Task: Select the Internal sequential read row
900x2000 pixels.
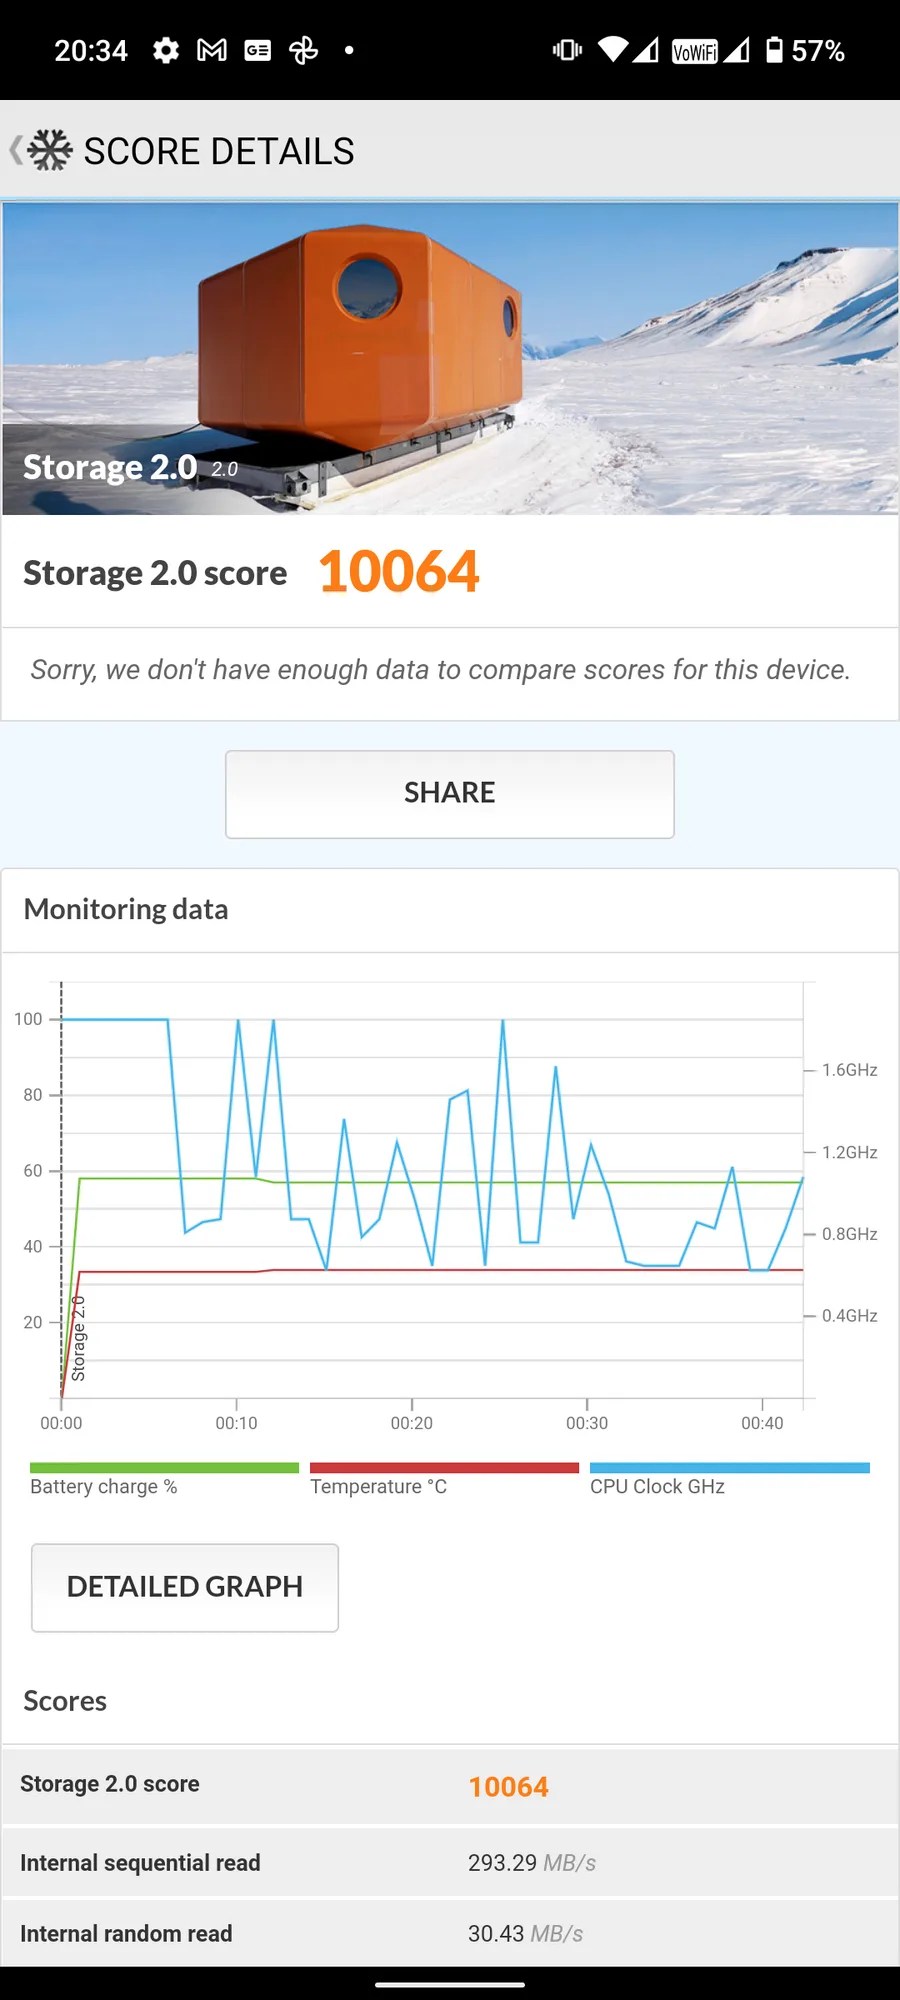Action: point(450,1862)
